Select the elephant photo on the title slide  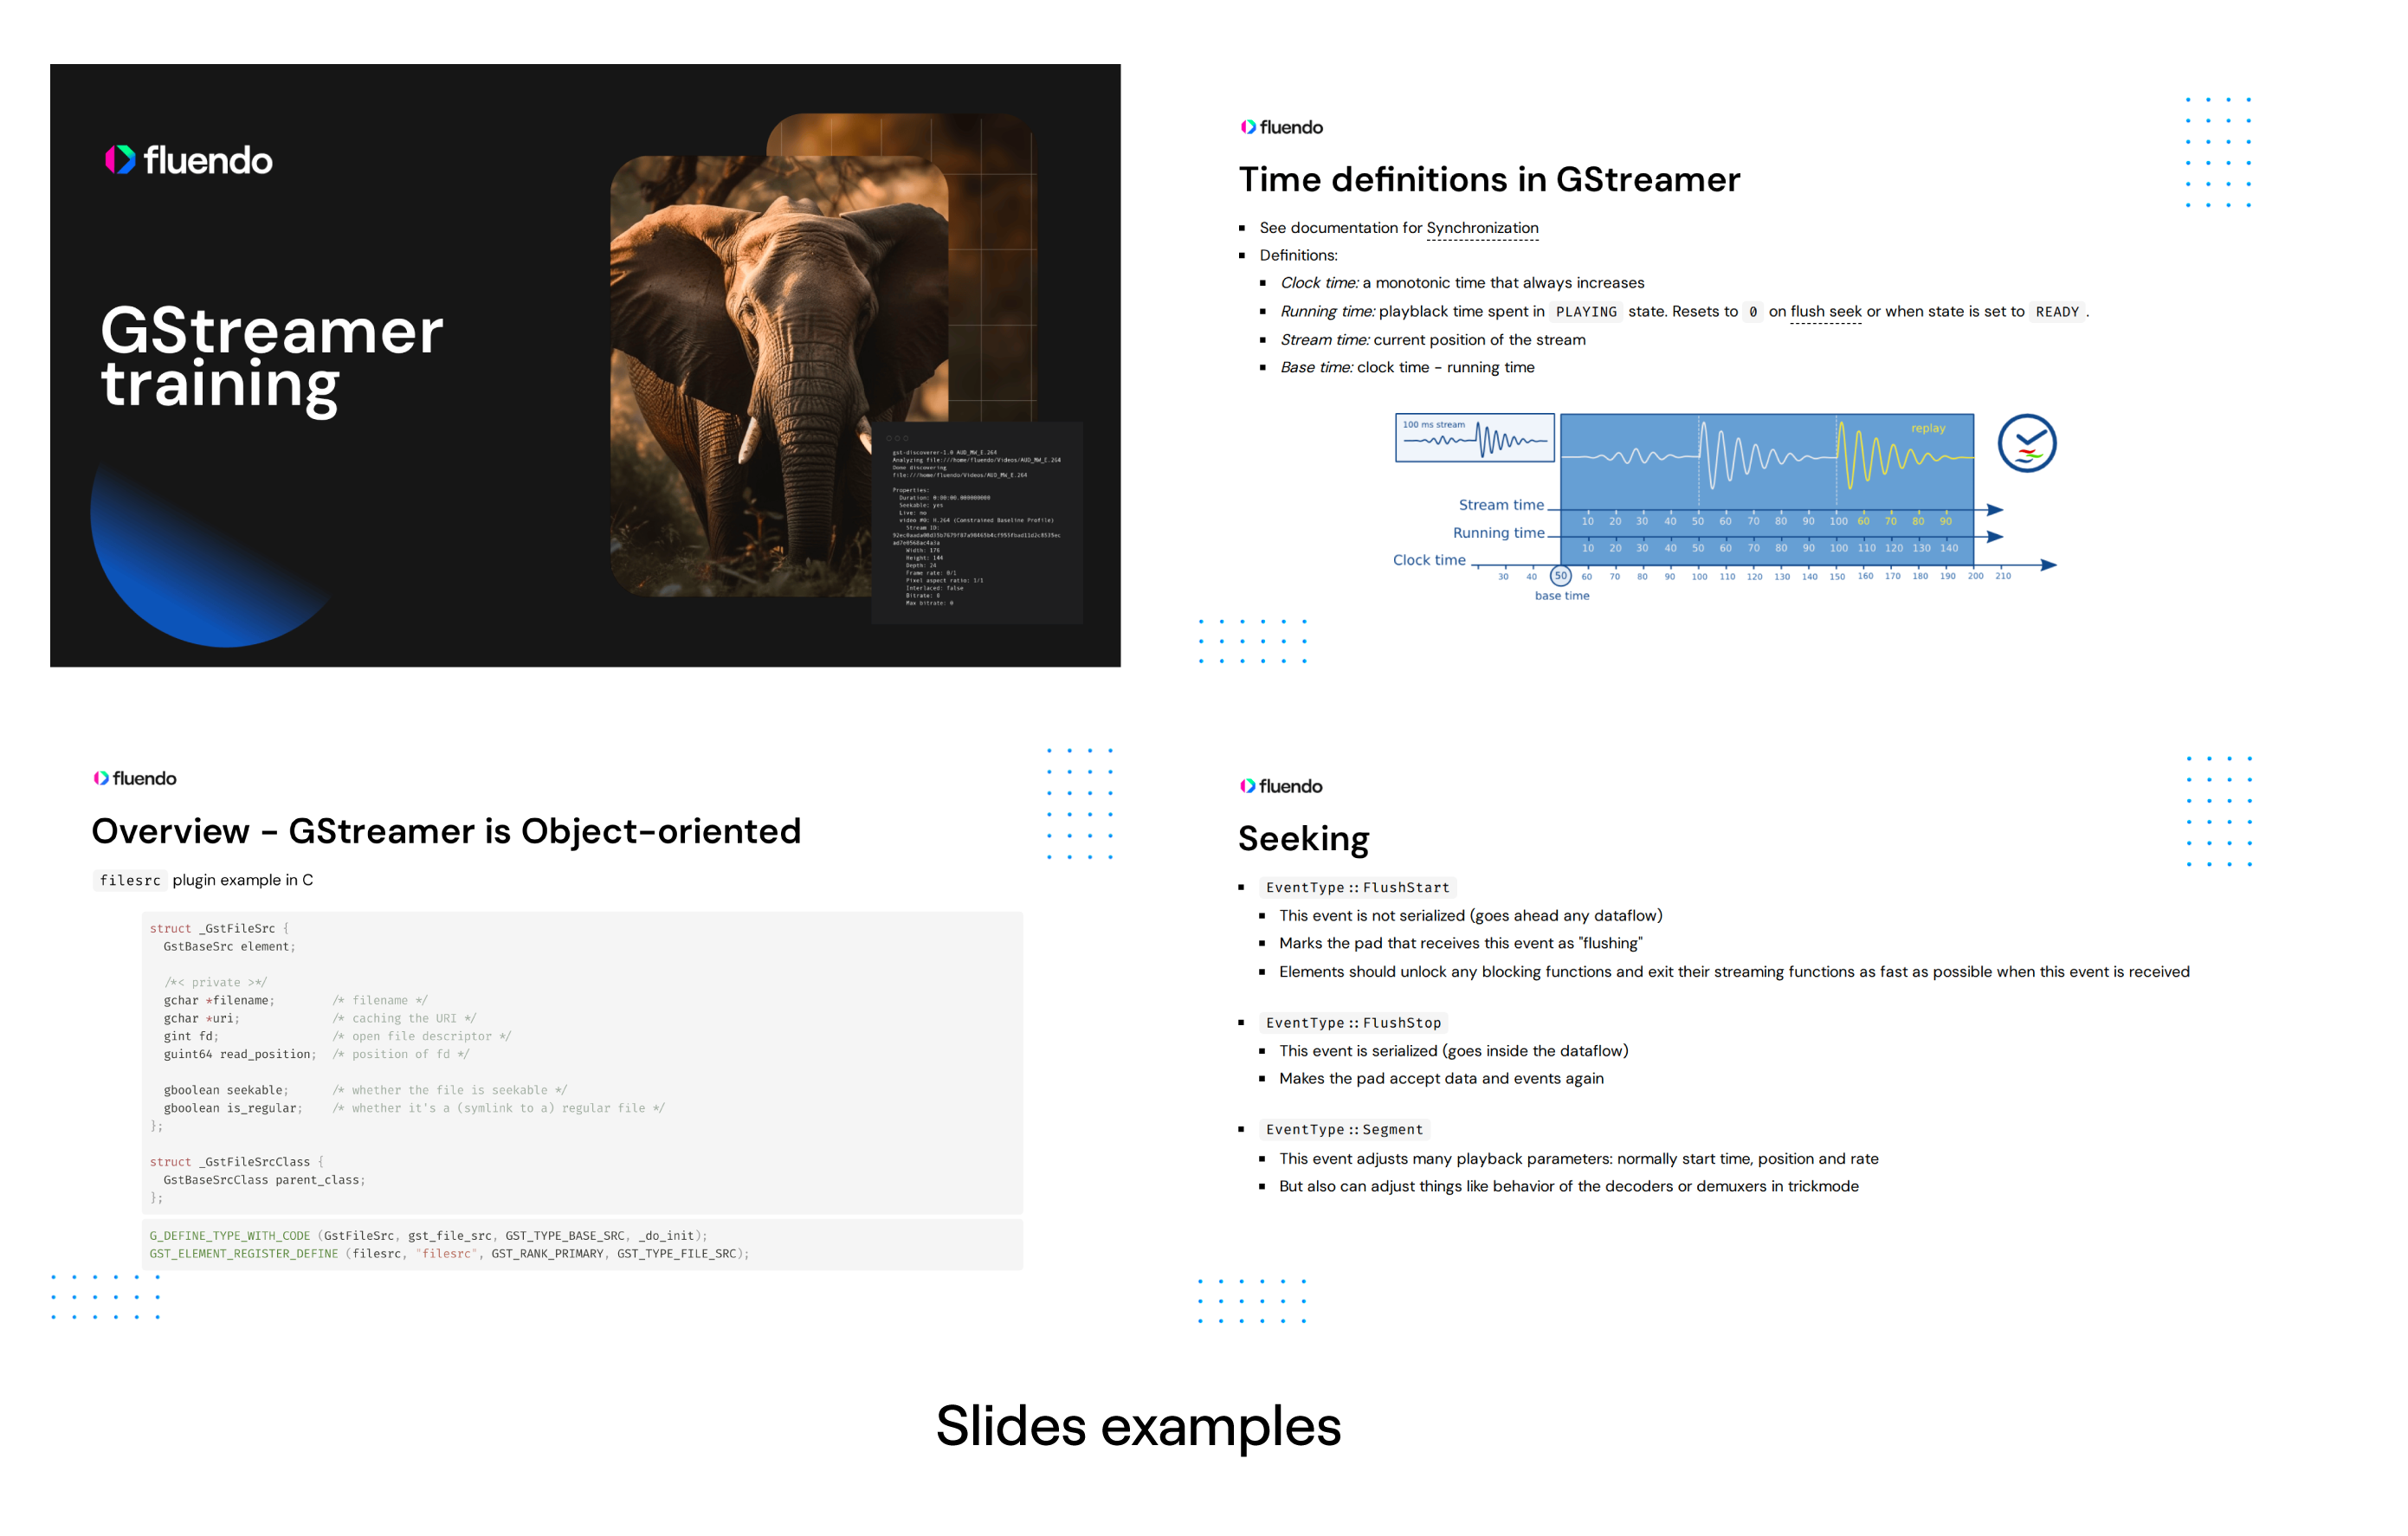pyautogui.click(x=779, y=375)
